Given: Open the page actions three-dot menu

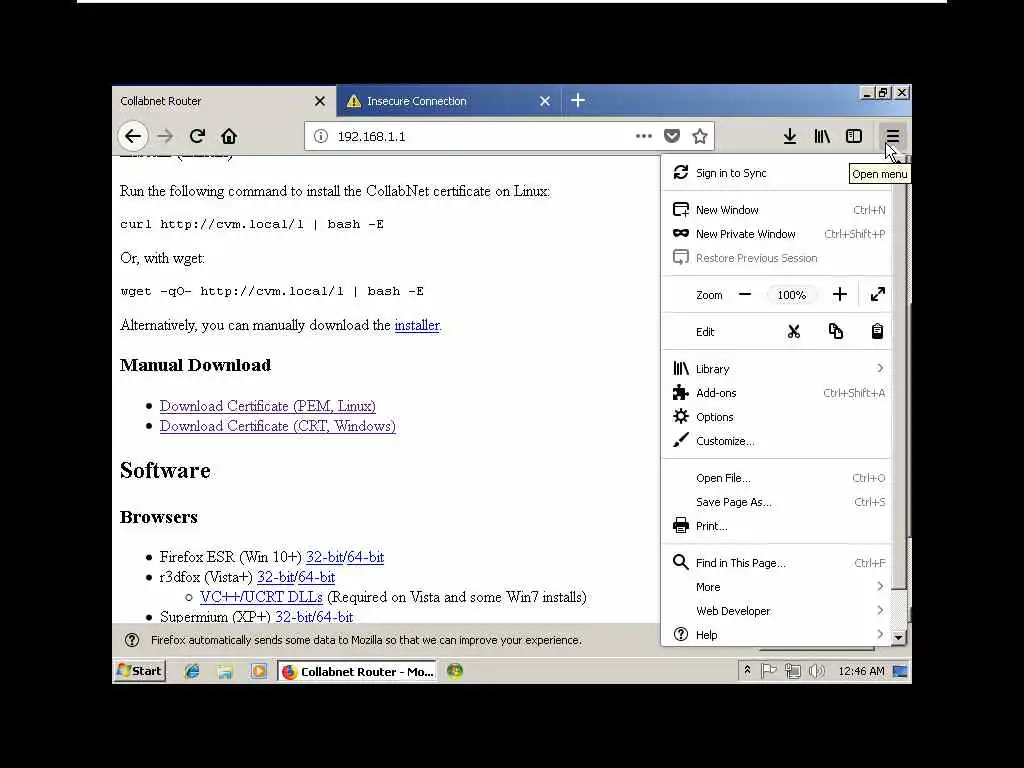Looking at the screenshot, I should tap(644, 136).
